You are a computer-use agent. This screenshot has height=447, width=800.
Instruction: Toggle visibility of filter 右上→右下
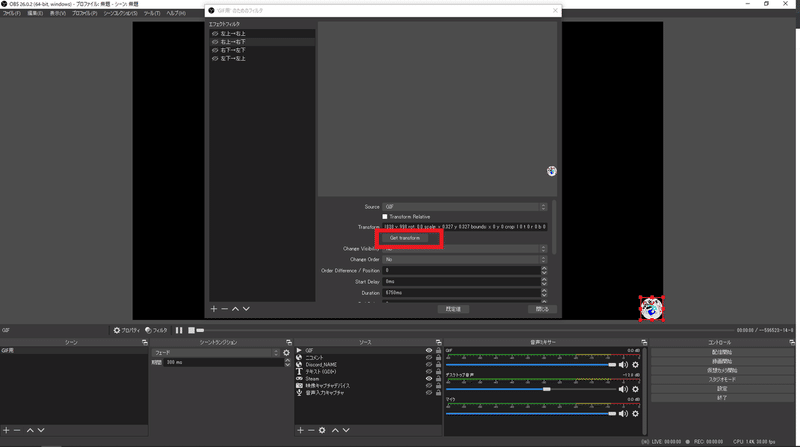tap(215, 42)
